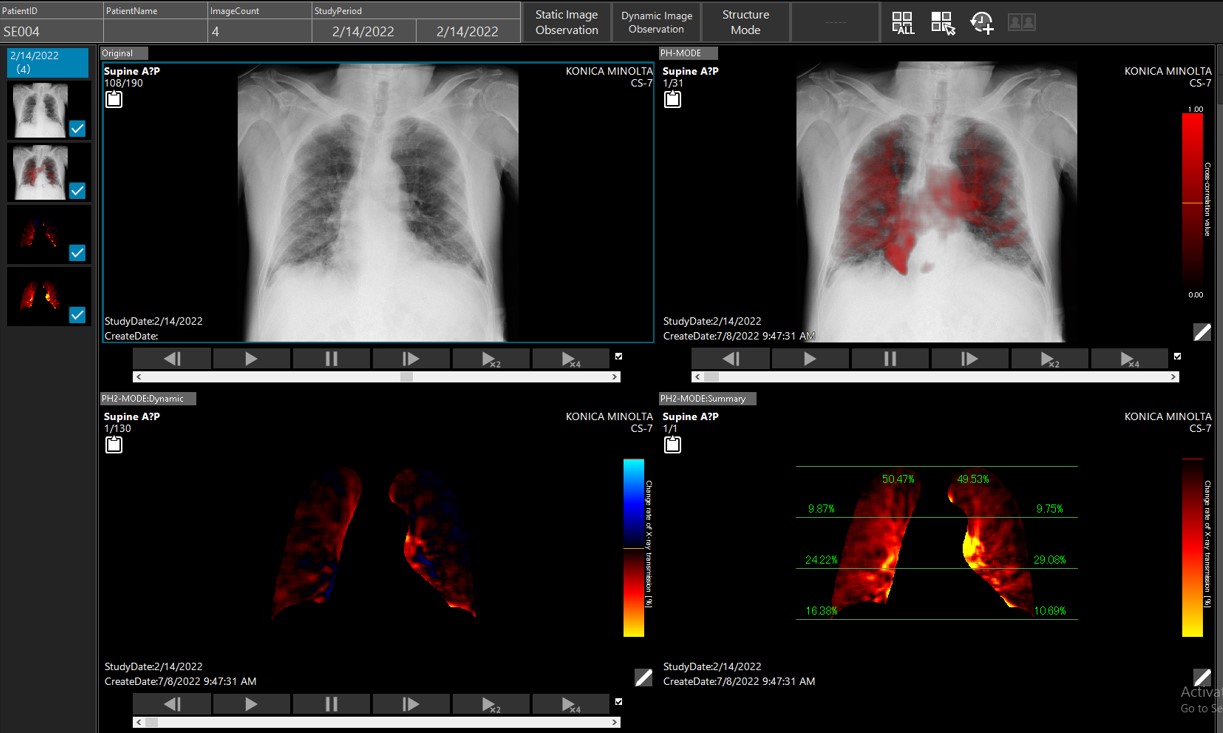Play the Original panel image sequence
The width and height of the screenshot is (1223, 733).
coord(251,358)
